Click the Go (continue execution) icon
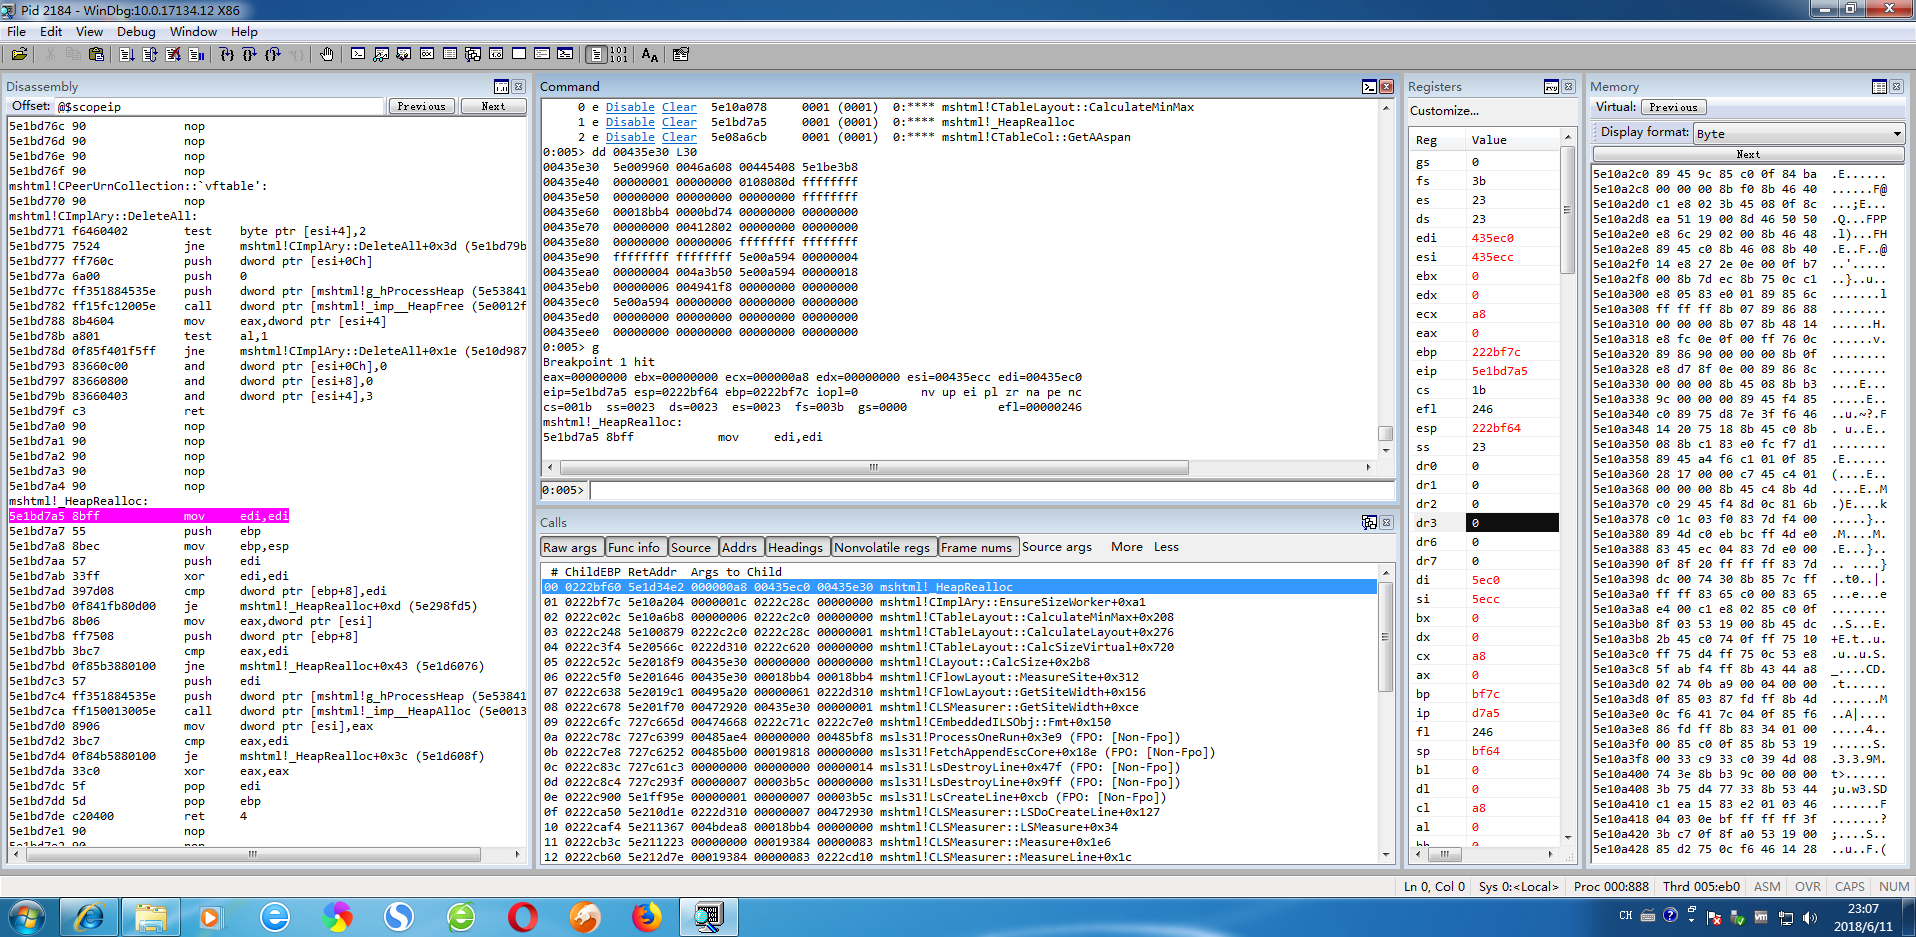The width and height of the screenshot is (1916, 937). (x=127, y=54)
